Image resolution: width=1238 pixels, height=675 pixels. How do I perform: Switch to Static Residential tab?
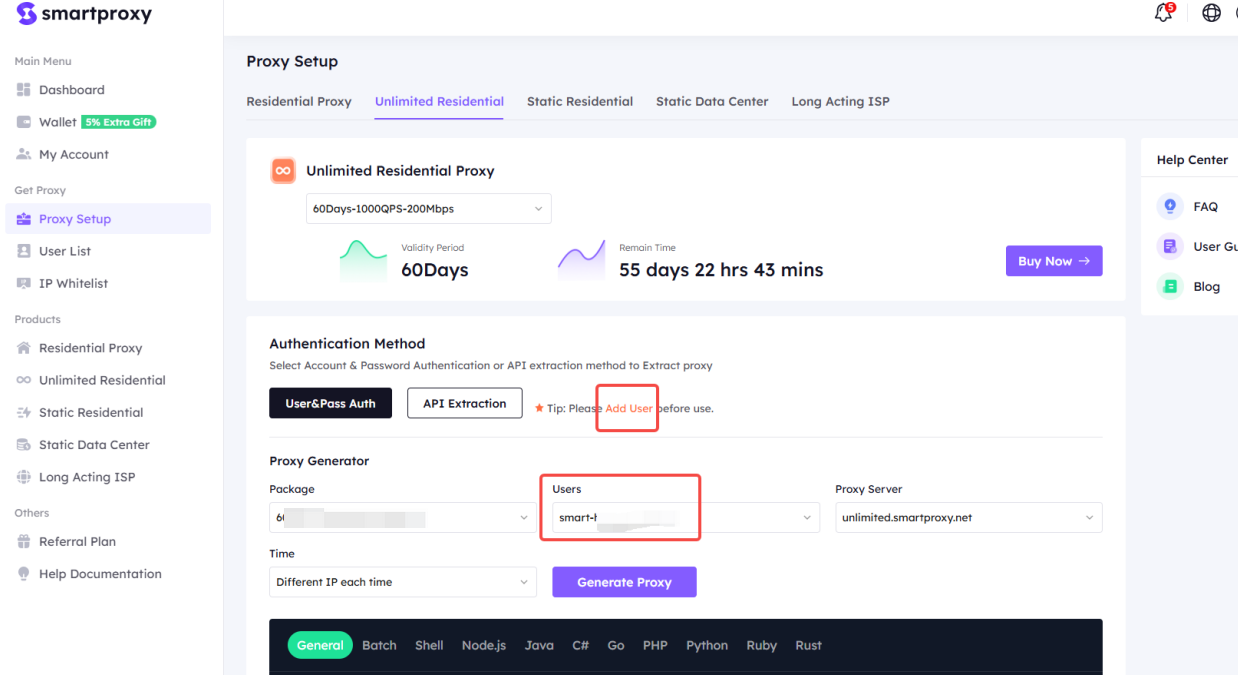[580, 101]
